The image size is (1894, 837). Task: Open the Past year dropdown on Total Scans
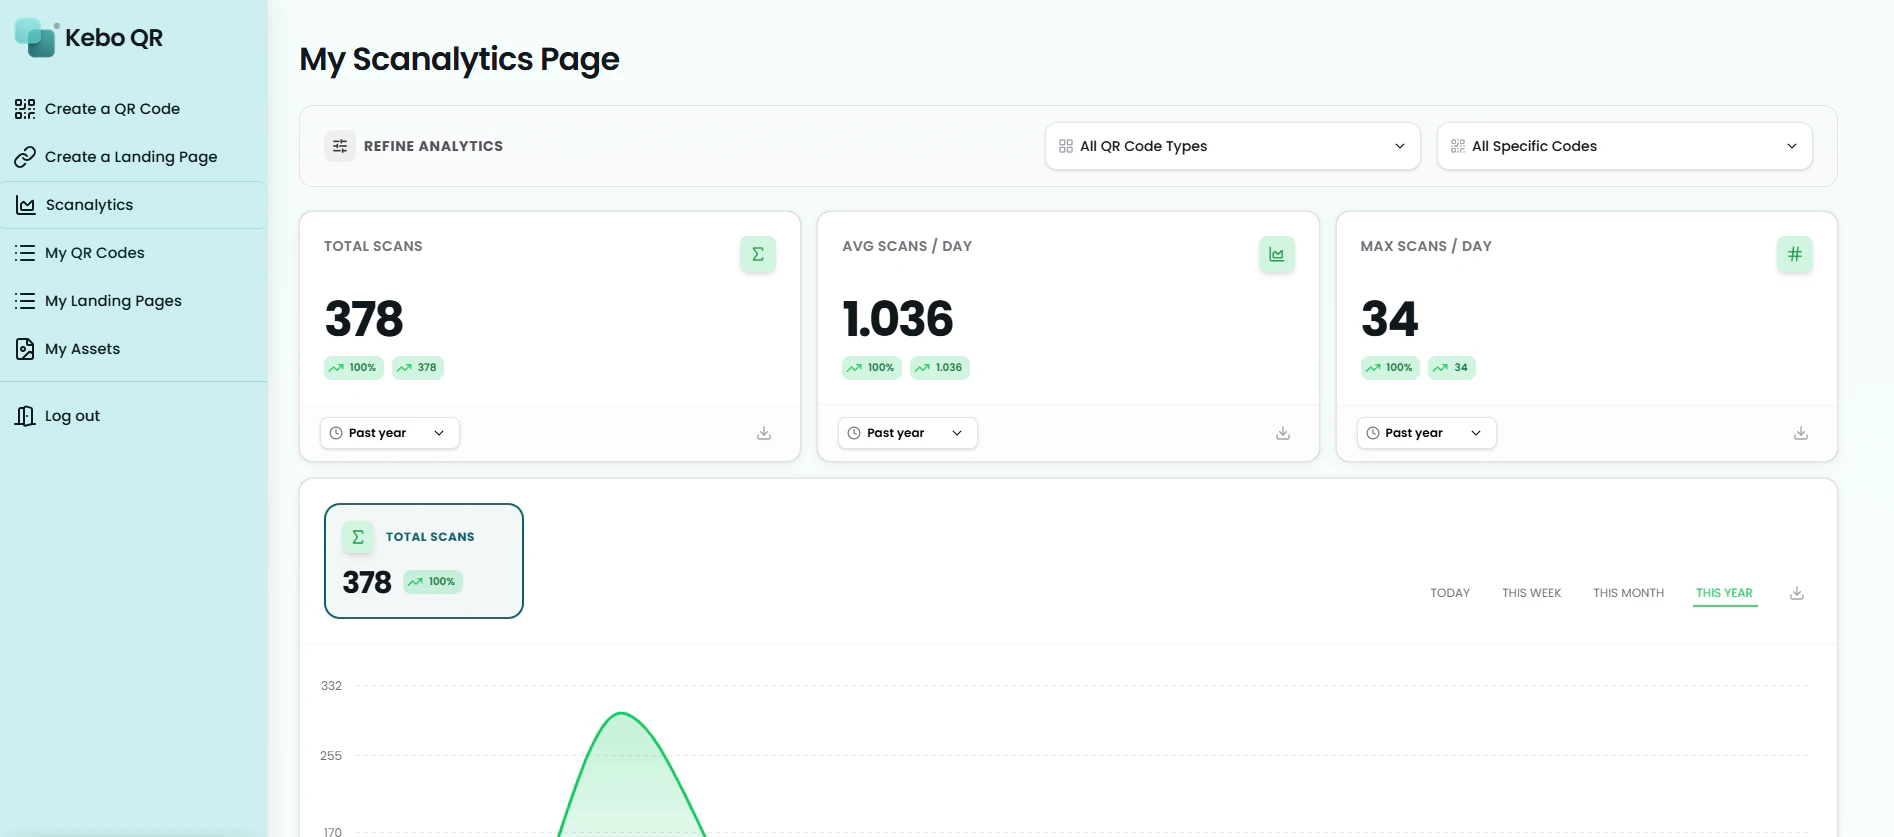(x=390, y=433)
